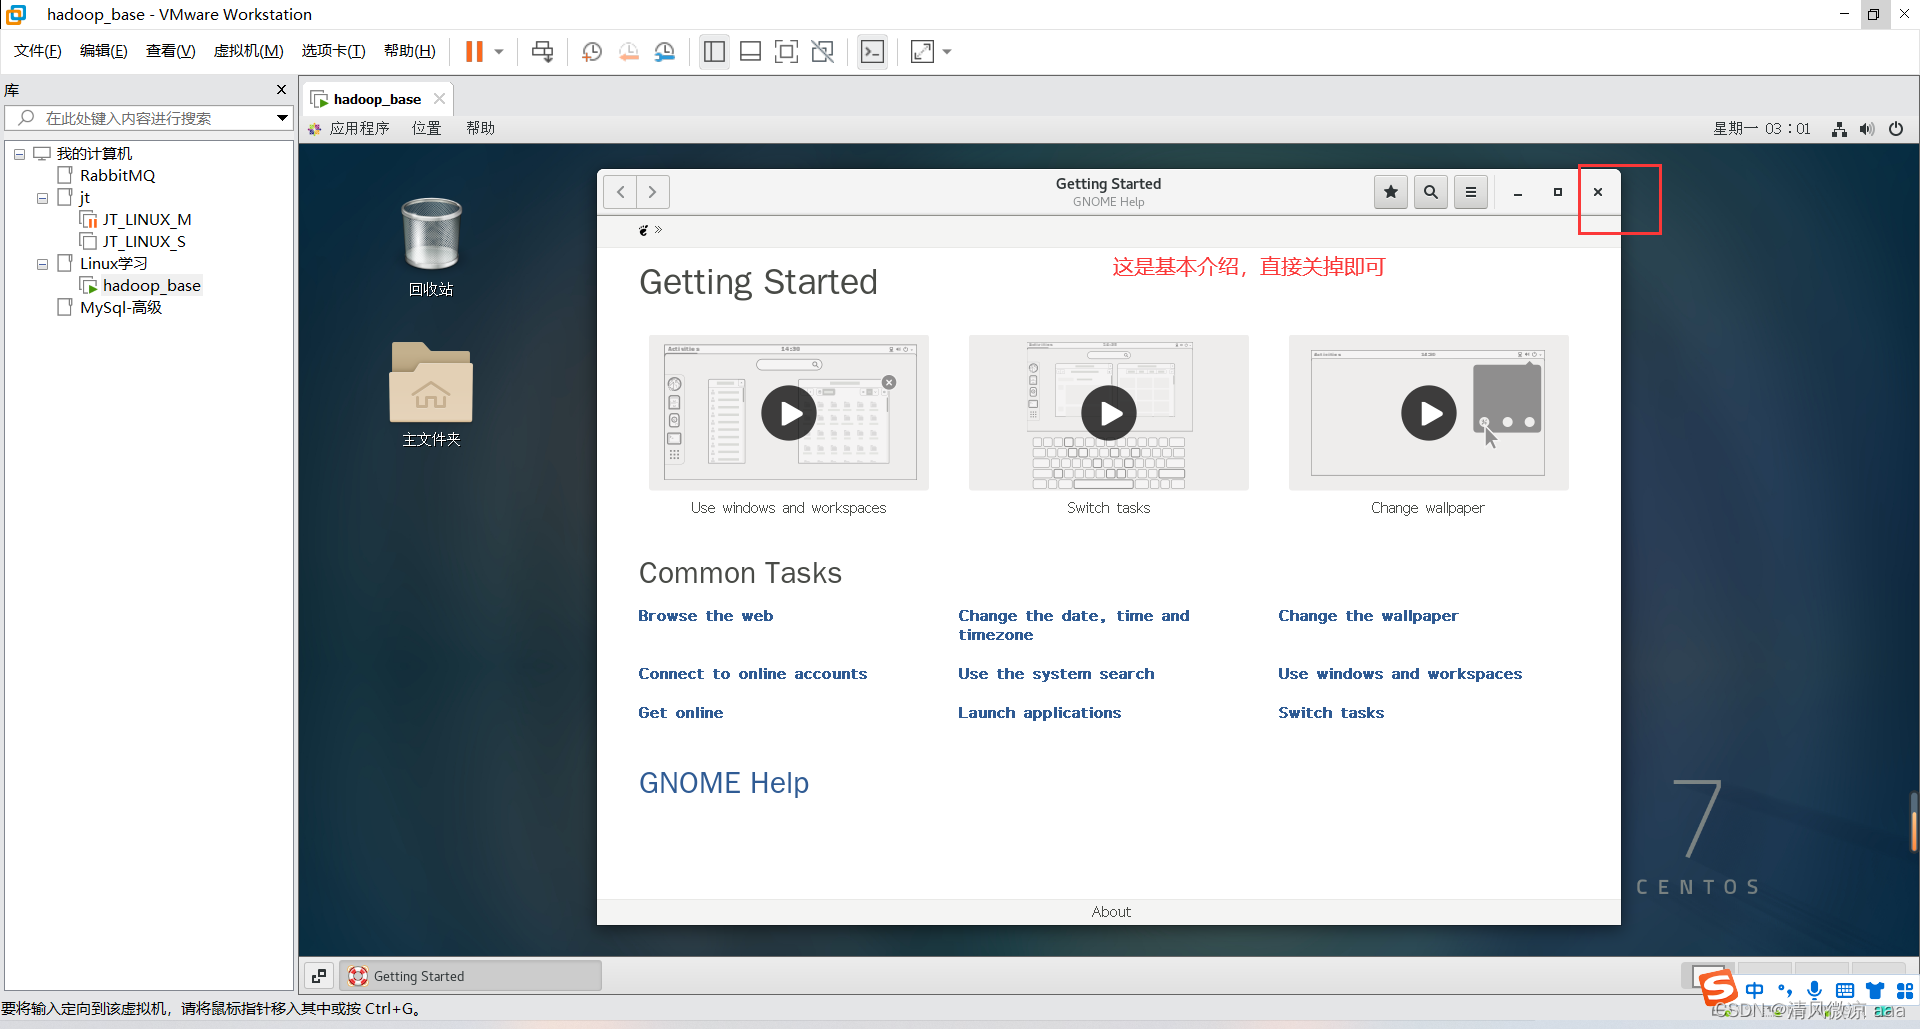Viewport: 1920px width, 1029px height.
Task: Select JT_LINUX_S virtual machine
Action: (143, 242)
